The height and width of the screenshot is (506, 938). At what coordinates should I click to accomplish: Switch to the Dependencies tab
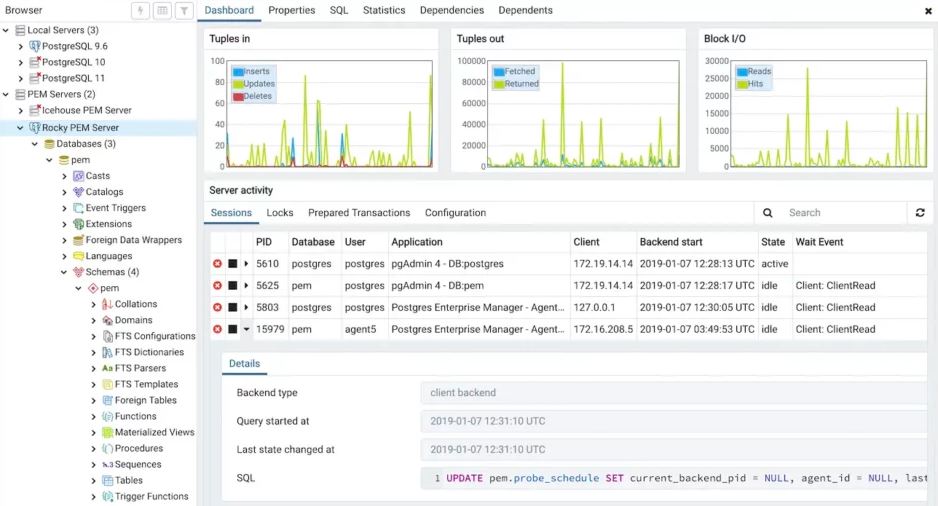[452, 10]
